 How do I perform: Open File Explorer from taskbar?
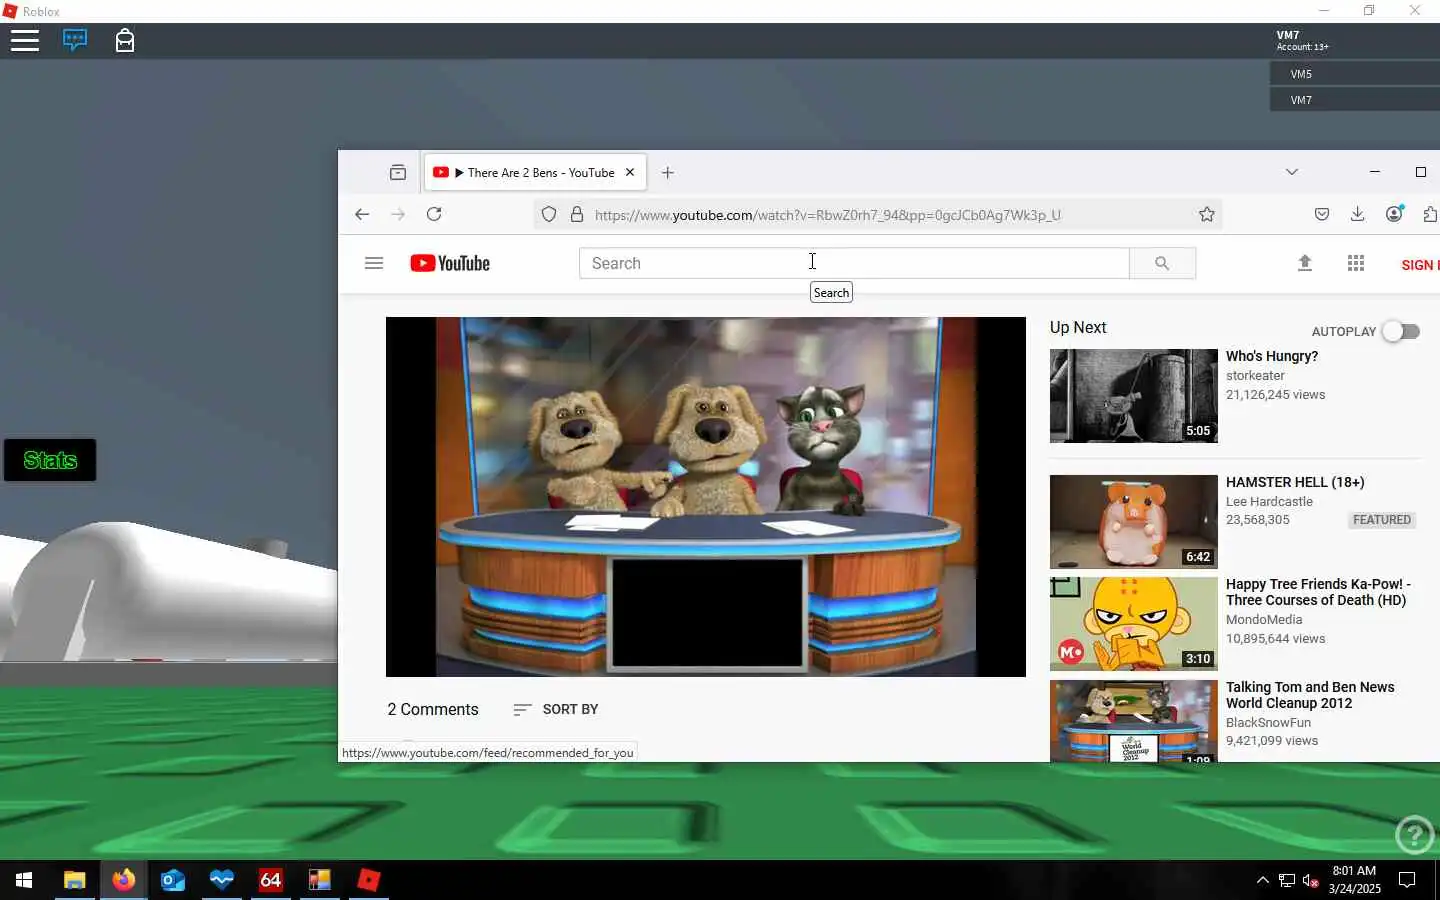(x=74, y=880)
